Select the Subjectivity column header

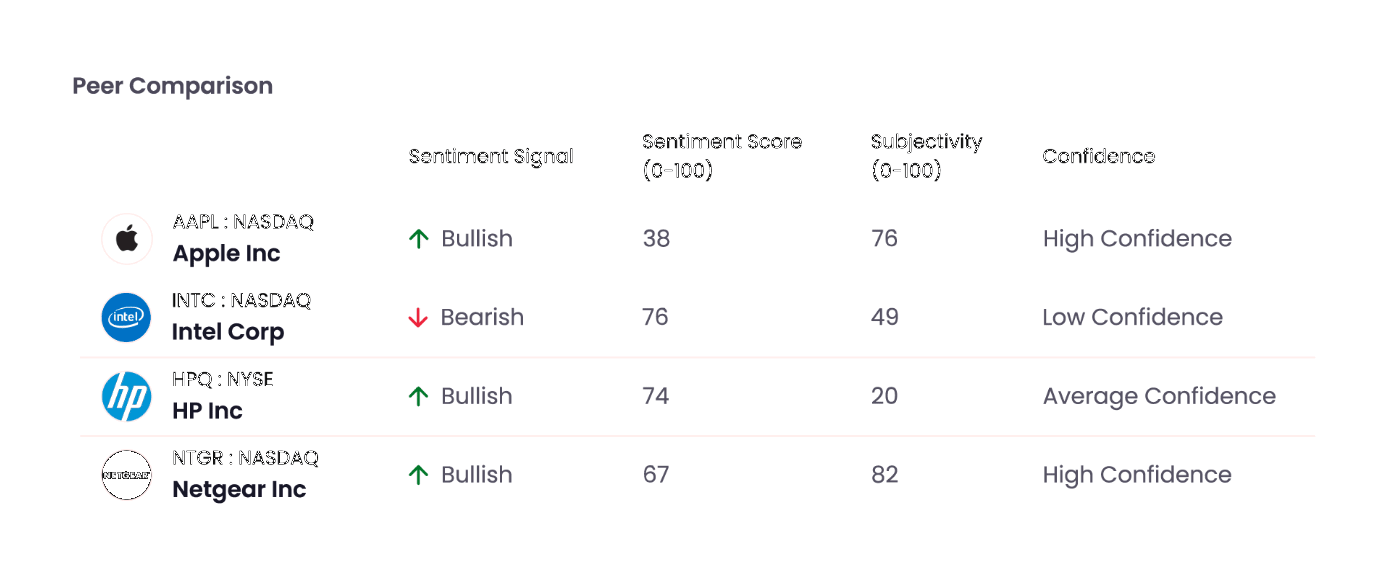[926, 156]
